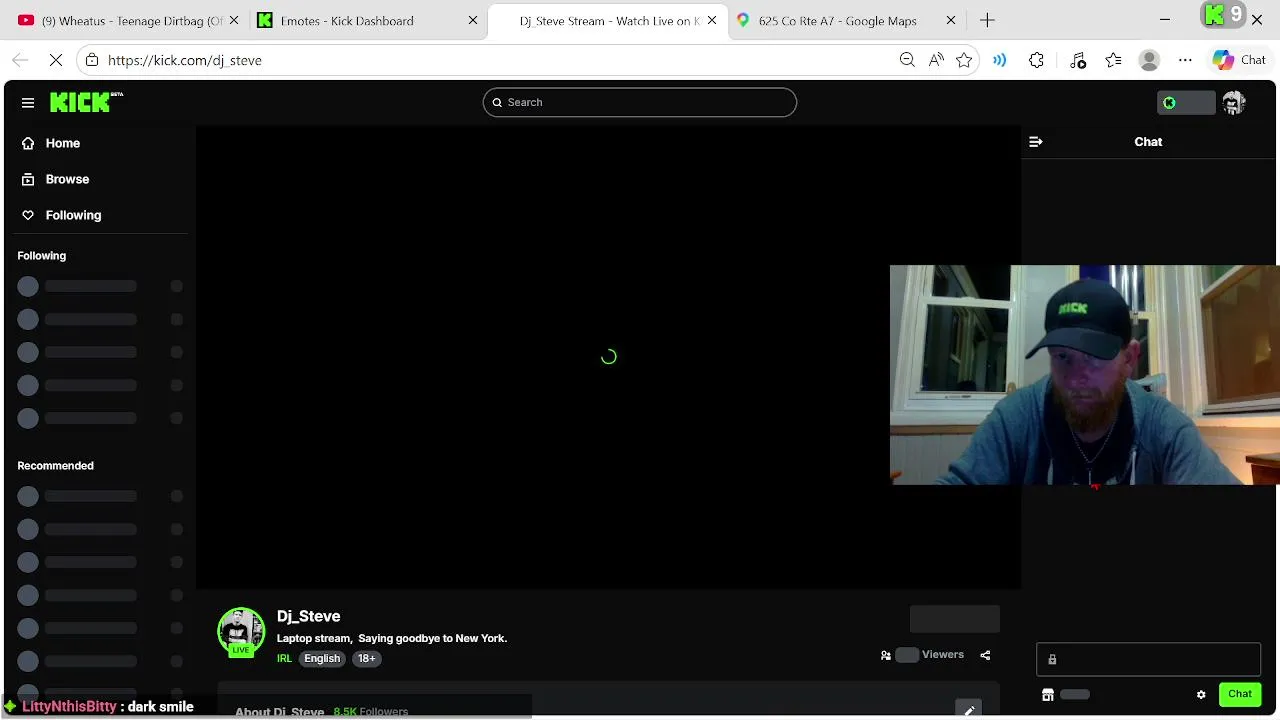
Task: Open browser extensions icon
Action: click(x=1037, y=60)
